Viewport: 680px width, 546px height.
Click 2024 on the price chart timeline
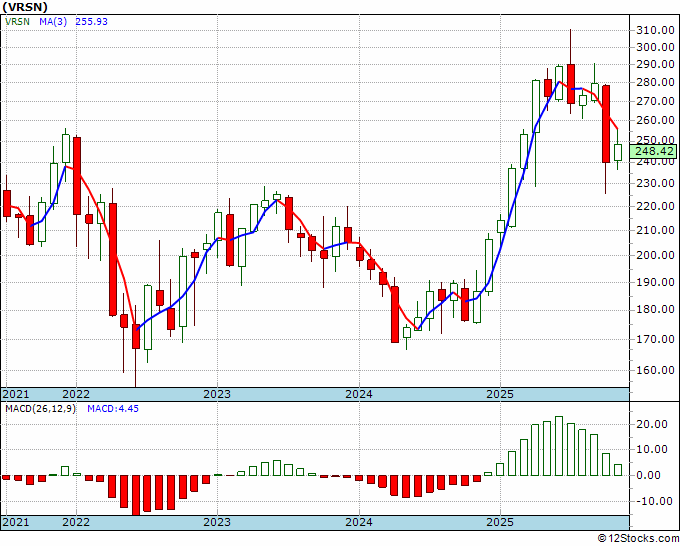point(359,394)
